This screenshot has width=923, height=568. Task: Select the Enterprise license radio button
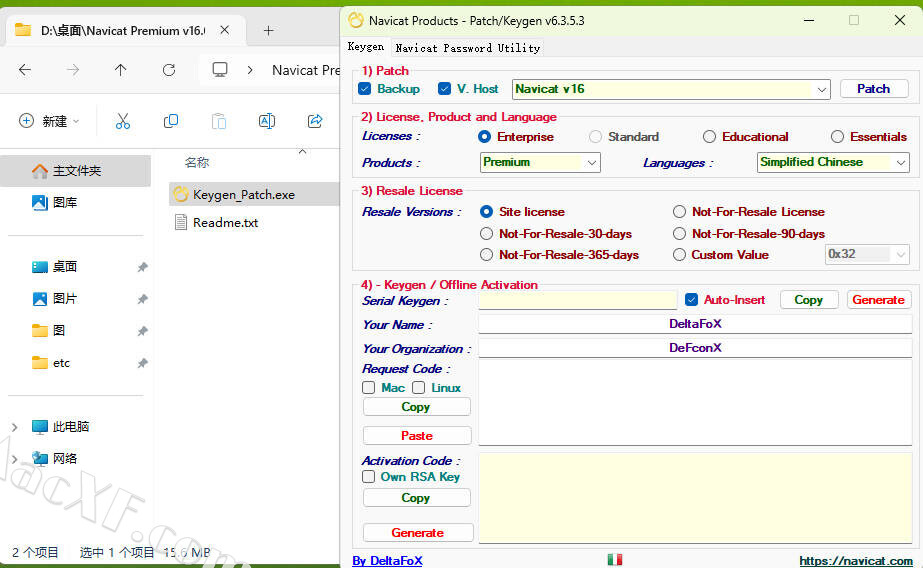coord(484,137)
